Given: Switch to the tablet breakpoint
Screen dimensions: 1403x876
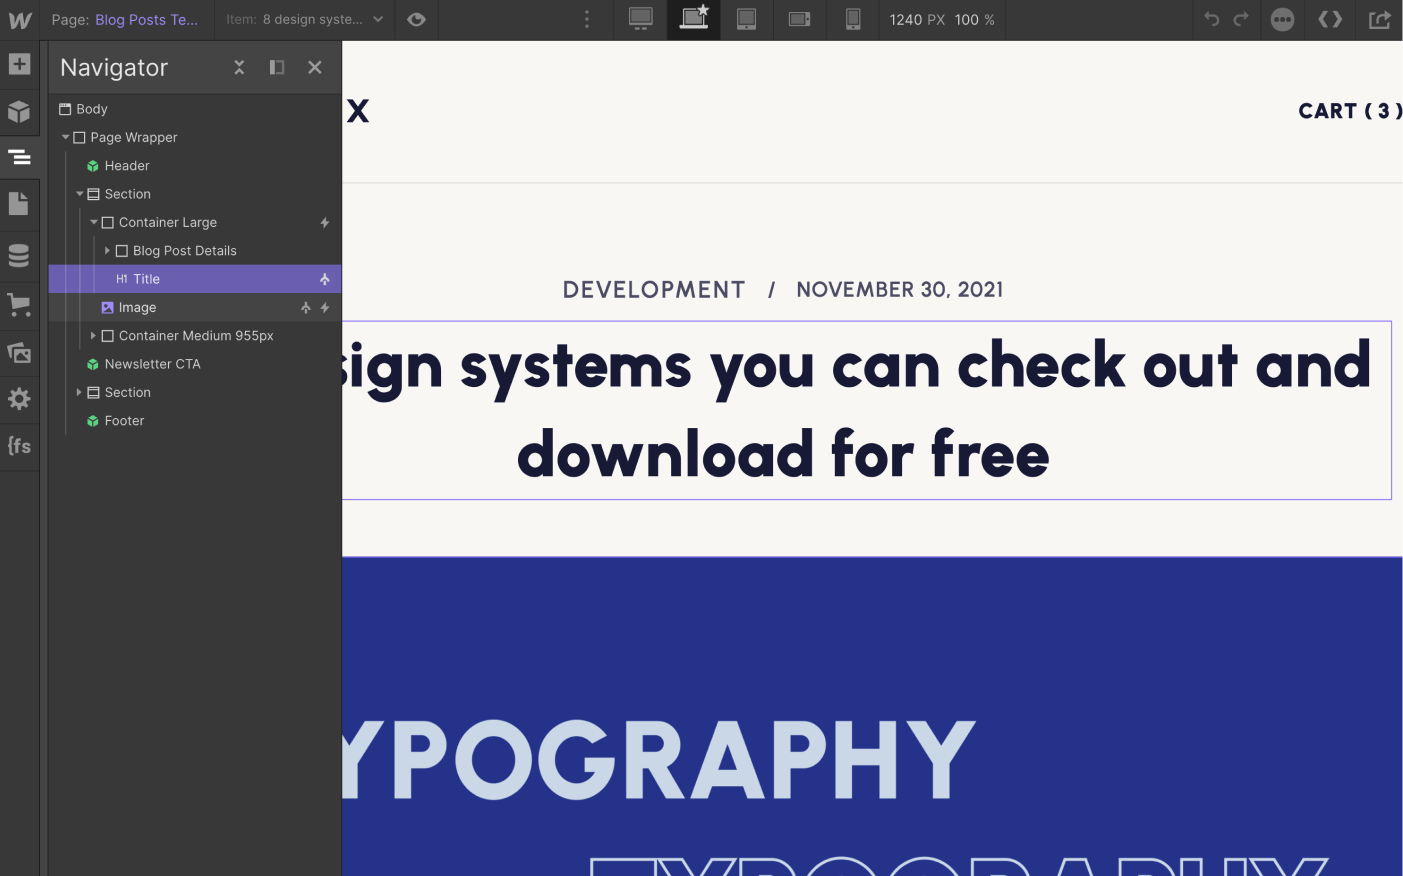Looking at the screenshot, I should tap(747, 19).
